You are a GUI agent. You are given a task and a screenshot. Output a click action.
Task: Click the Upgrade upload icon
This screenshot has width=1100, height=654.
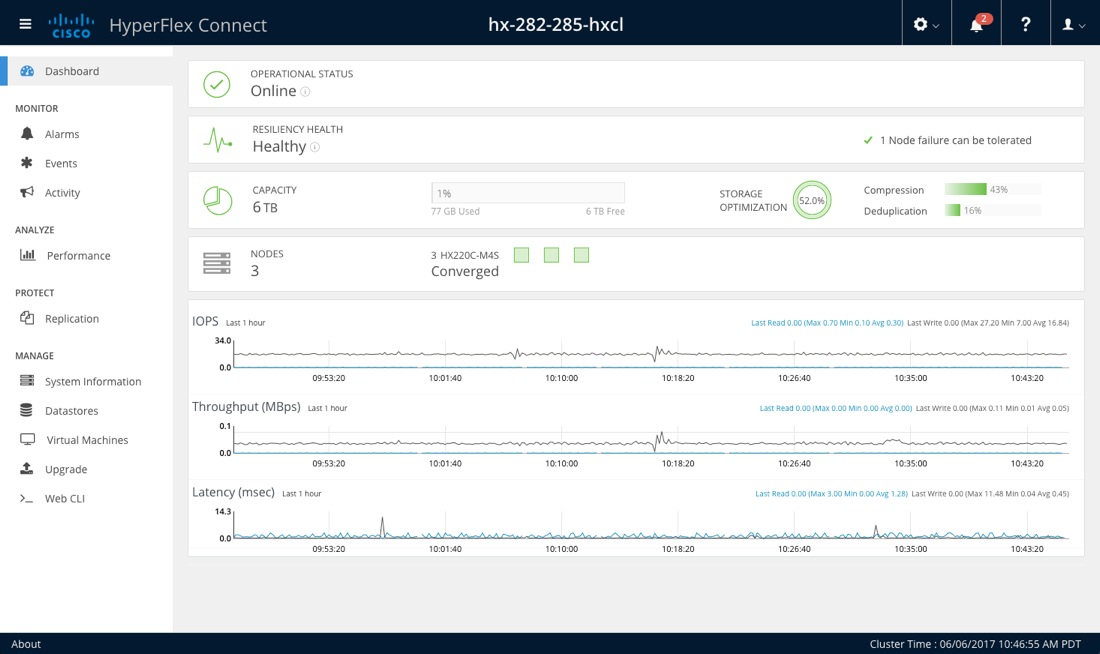(27, 468)
